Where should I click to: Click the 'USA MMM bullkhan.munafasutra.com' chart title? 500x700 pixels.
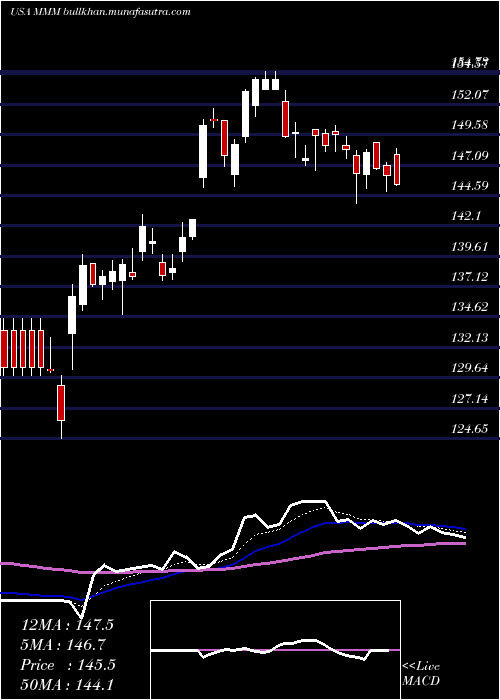coord(100,11)
